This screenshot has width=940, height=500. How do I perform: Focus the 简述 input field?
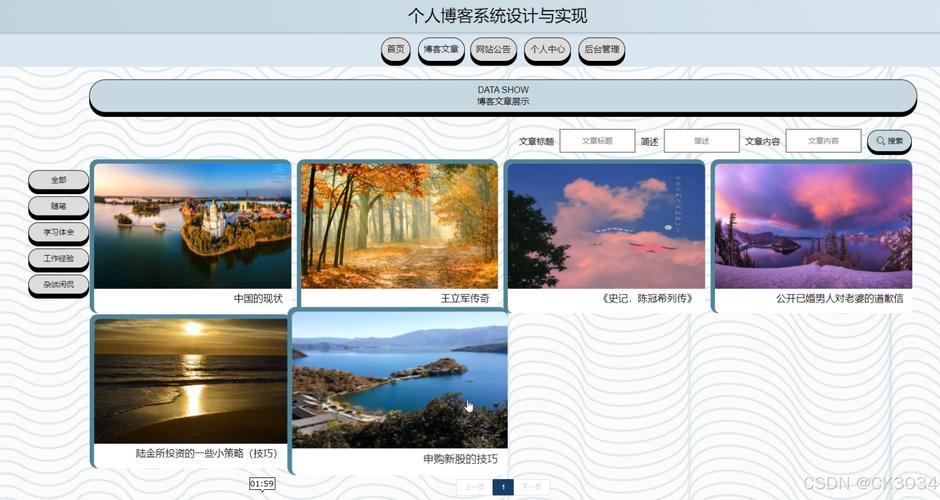701,141
